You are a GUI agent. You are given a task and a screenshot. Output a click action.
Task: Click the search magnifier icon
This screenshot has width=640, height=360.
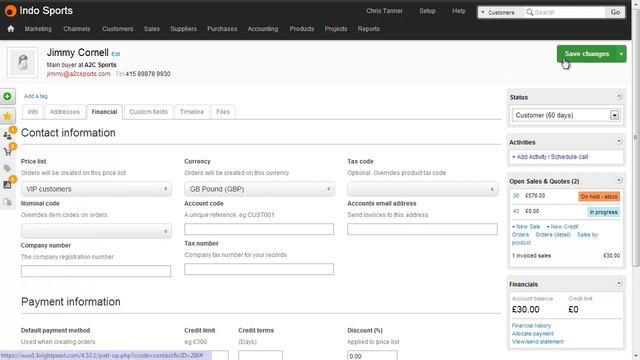[529, 12]
